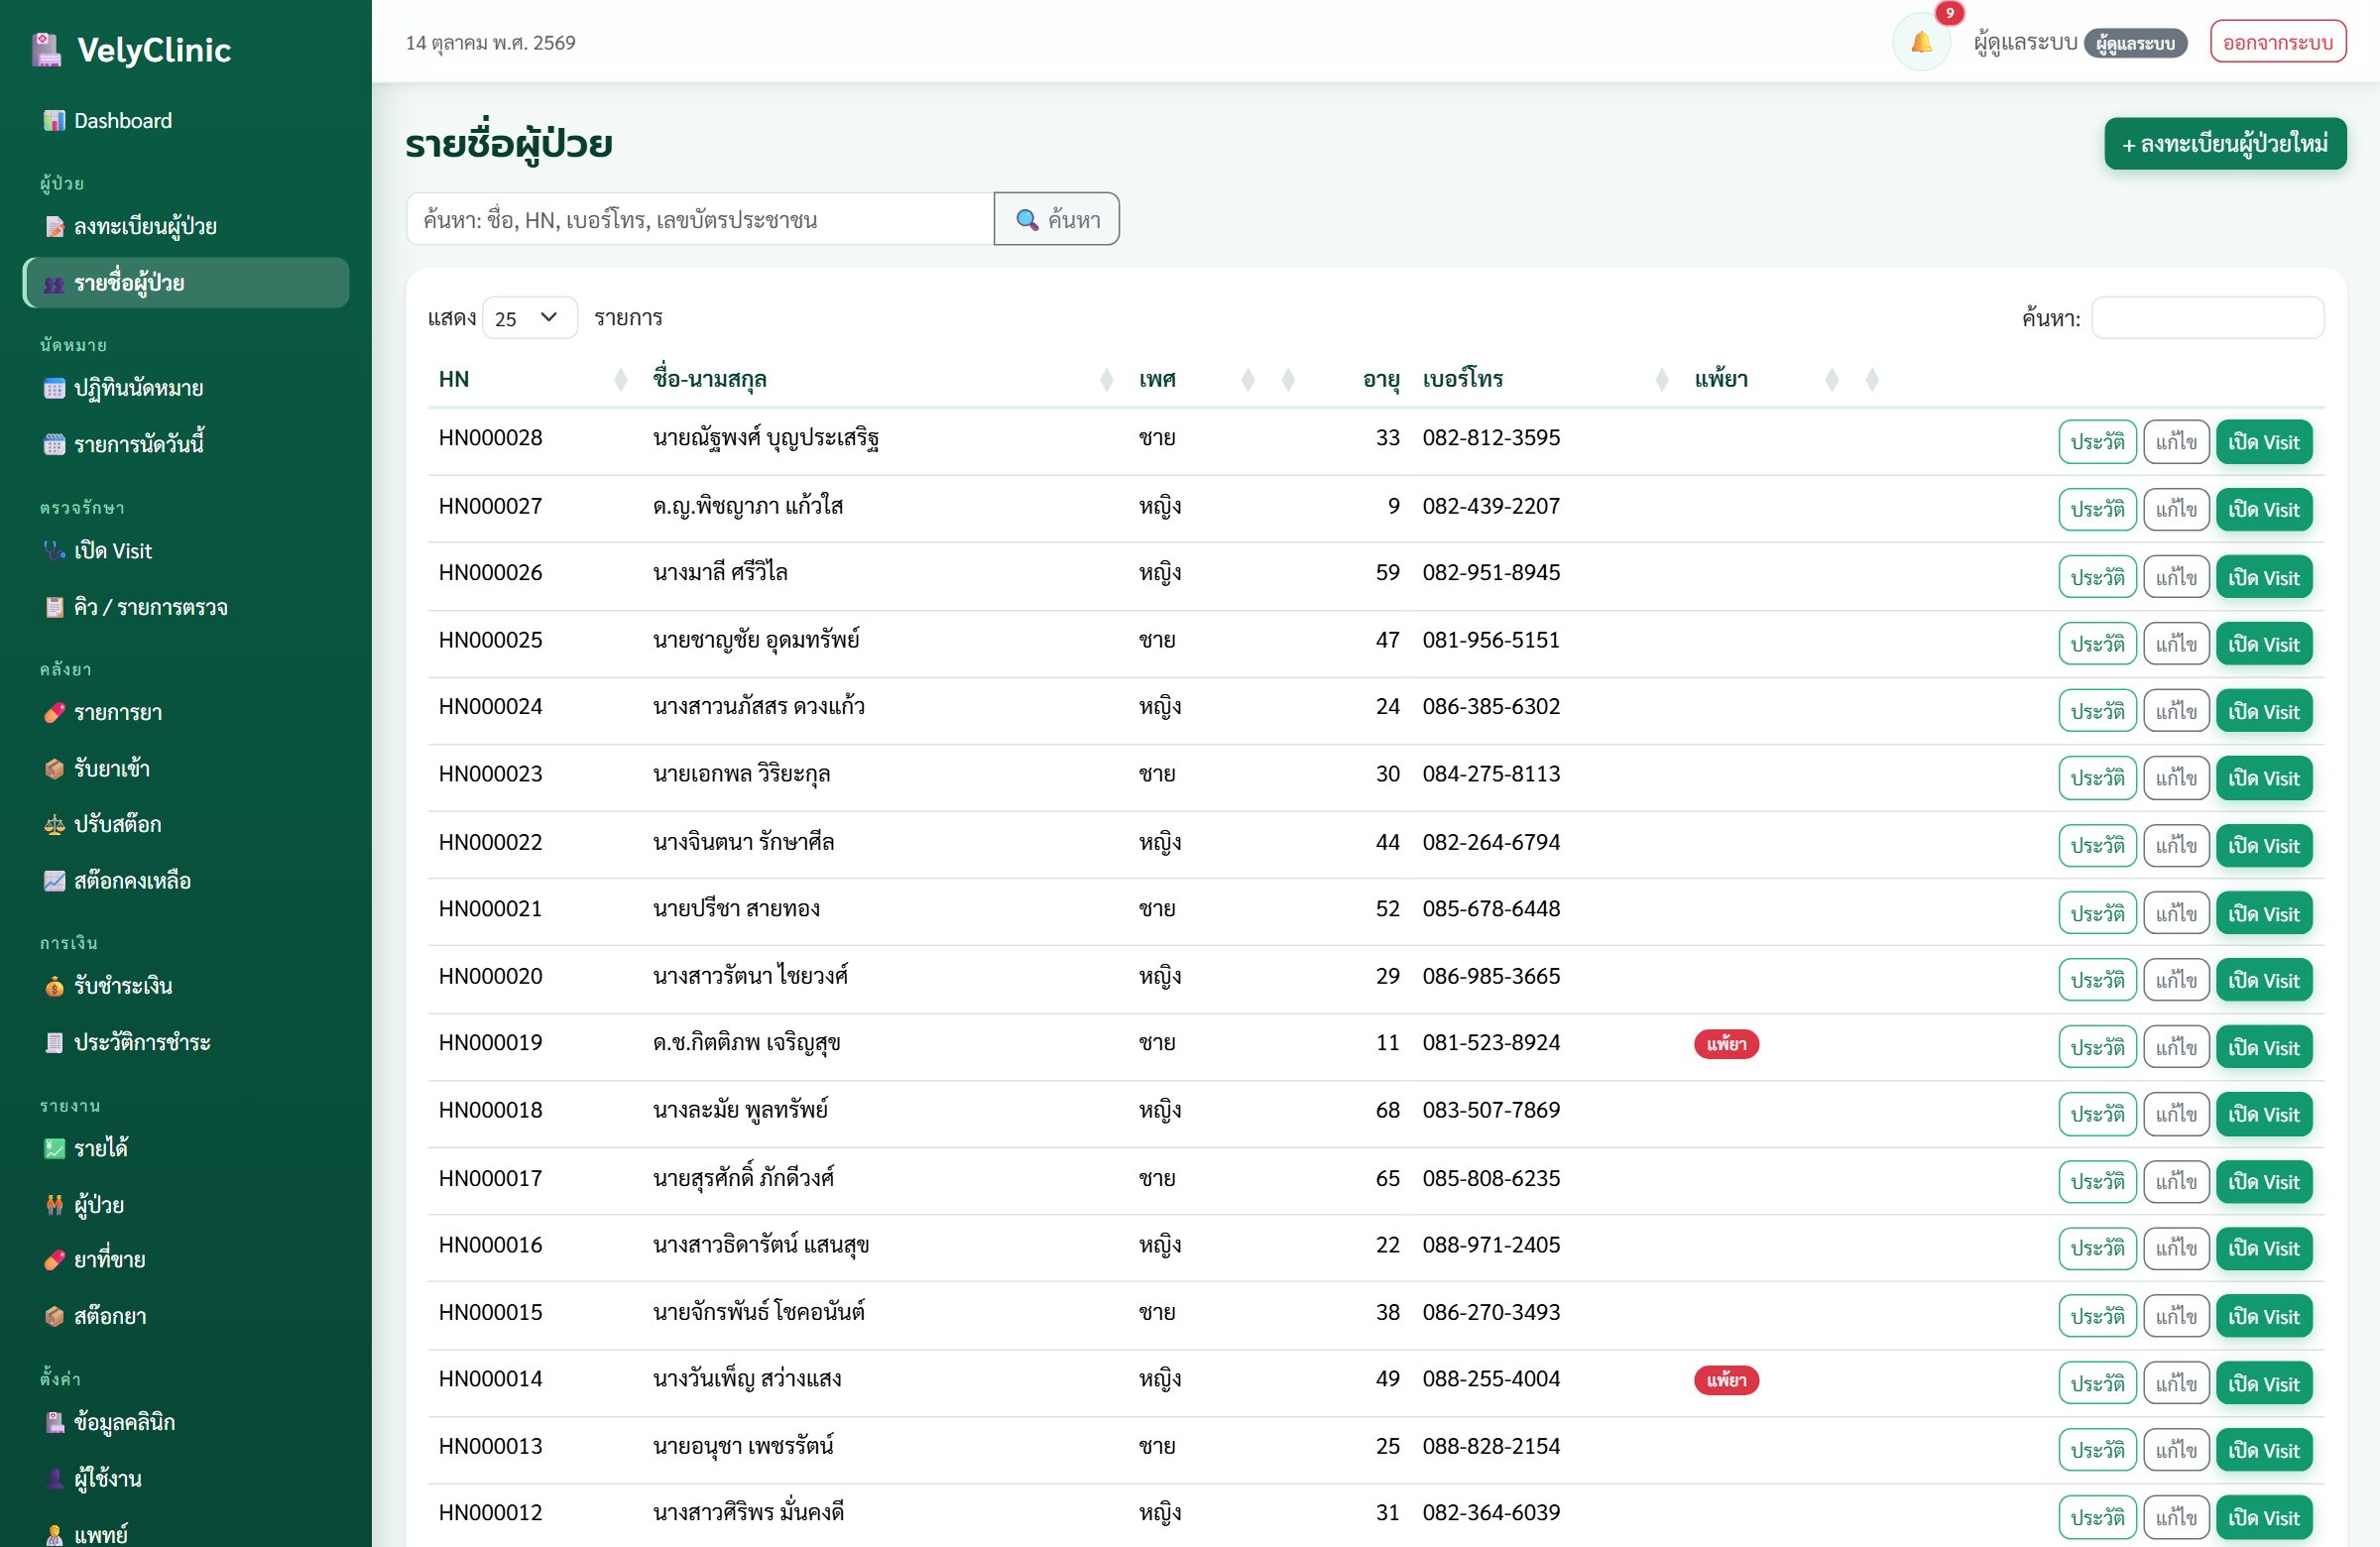Image resolution: width=2380 pixels, height=1547 pixels.
Task: Click the ผู้ดูแลระบบ role badge
Action: [2134, 43]
